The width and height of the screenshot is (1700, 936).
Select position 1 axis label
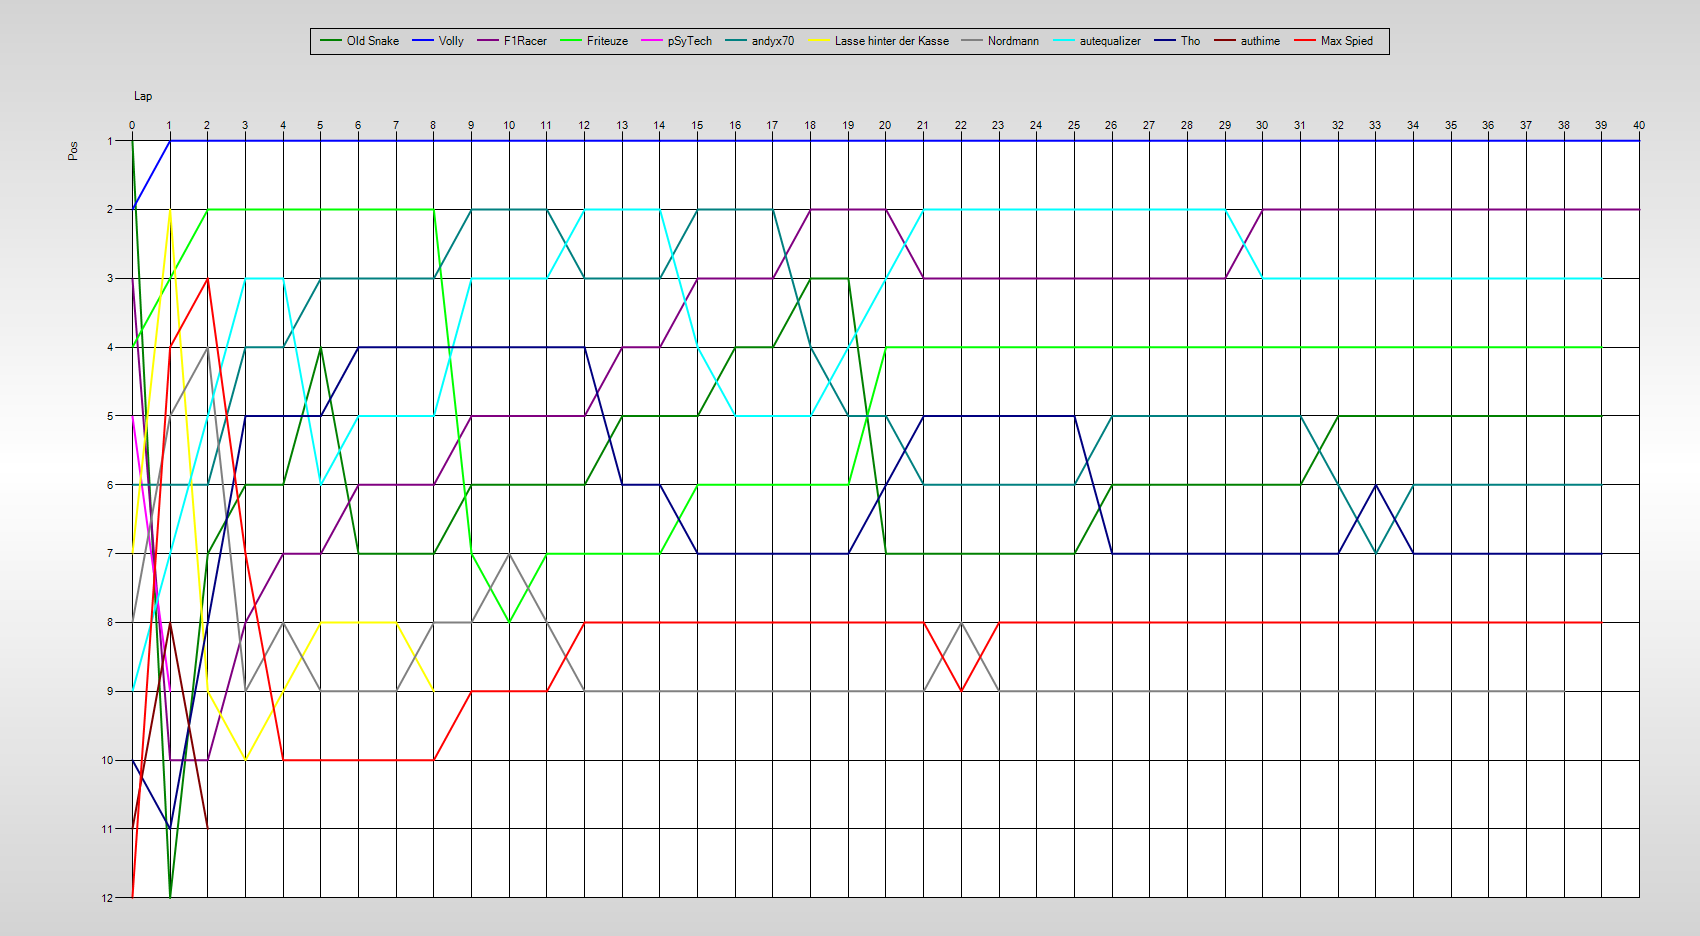(110, 141)
